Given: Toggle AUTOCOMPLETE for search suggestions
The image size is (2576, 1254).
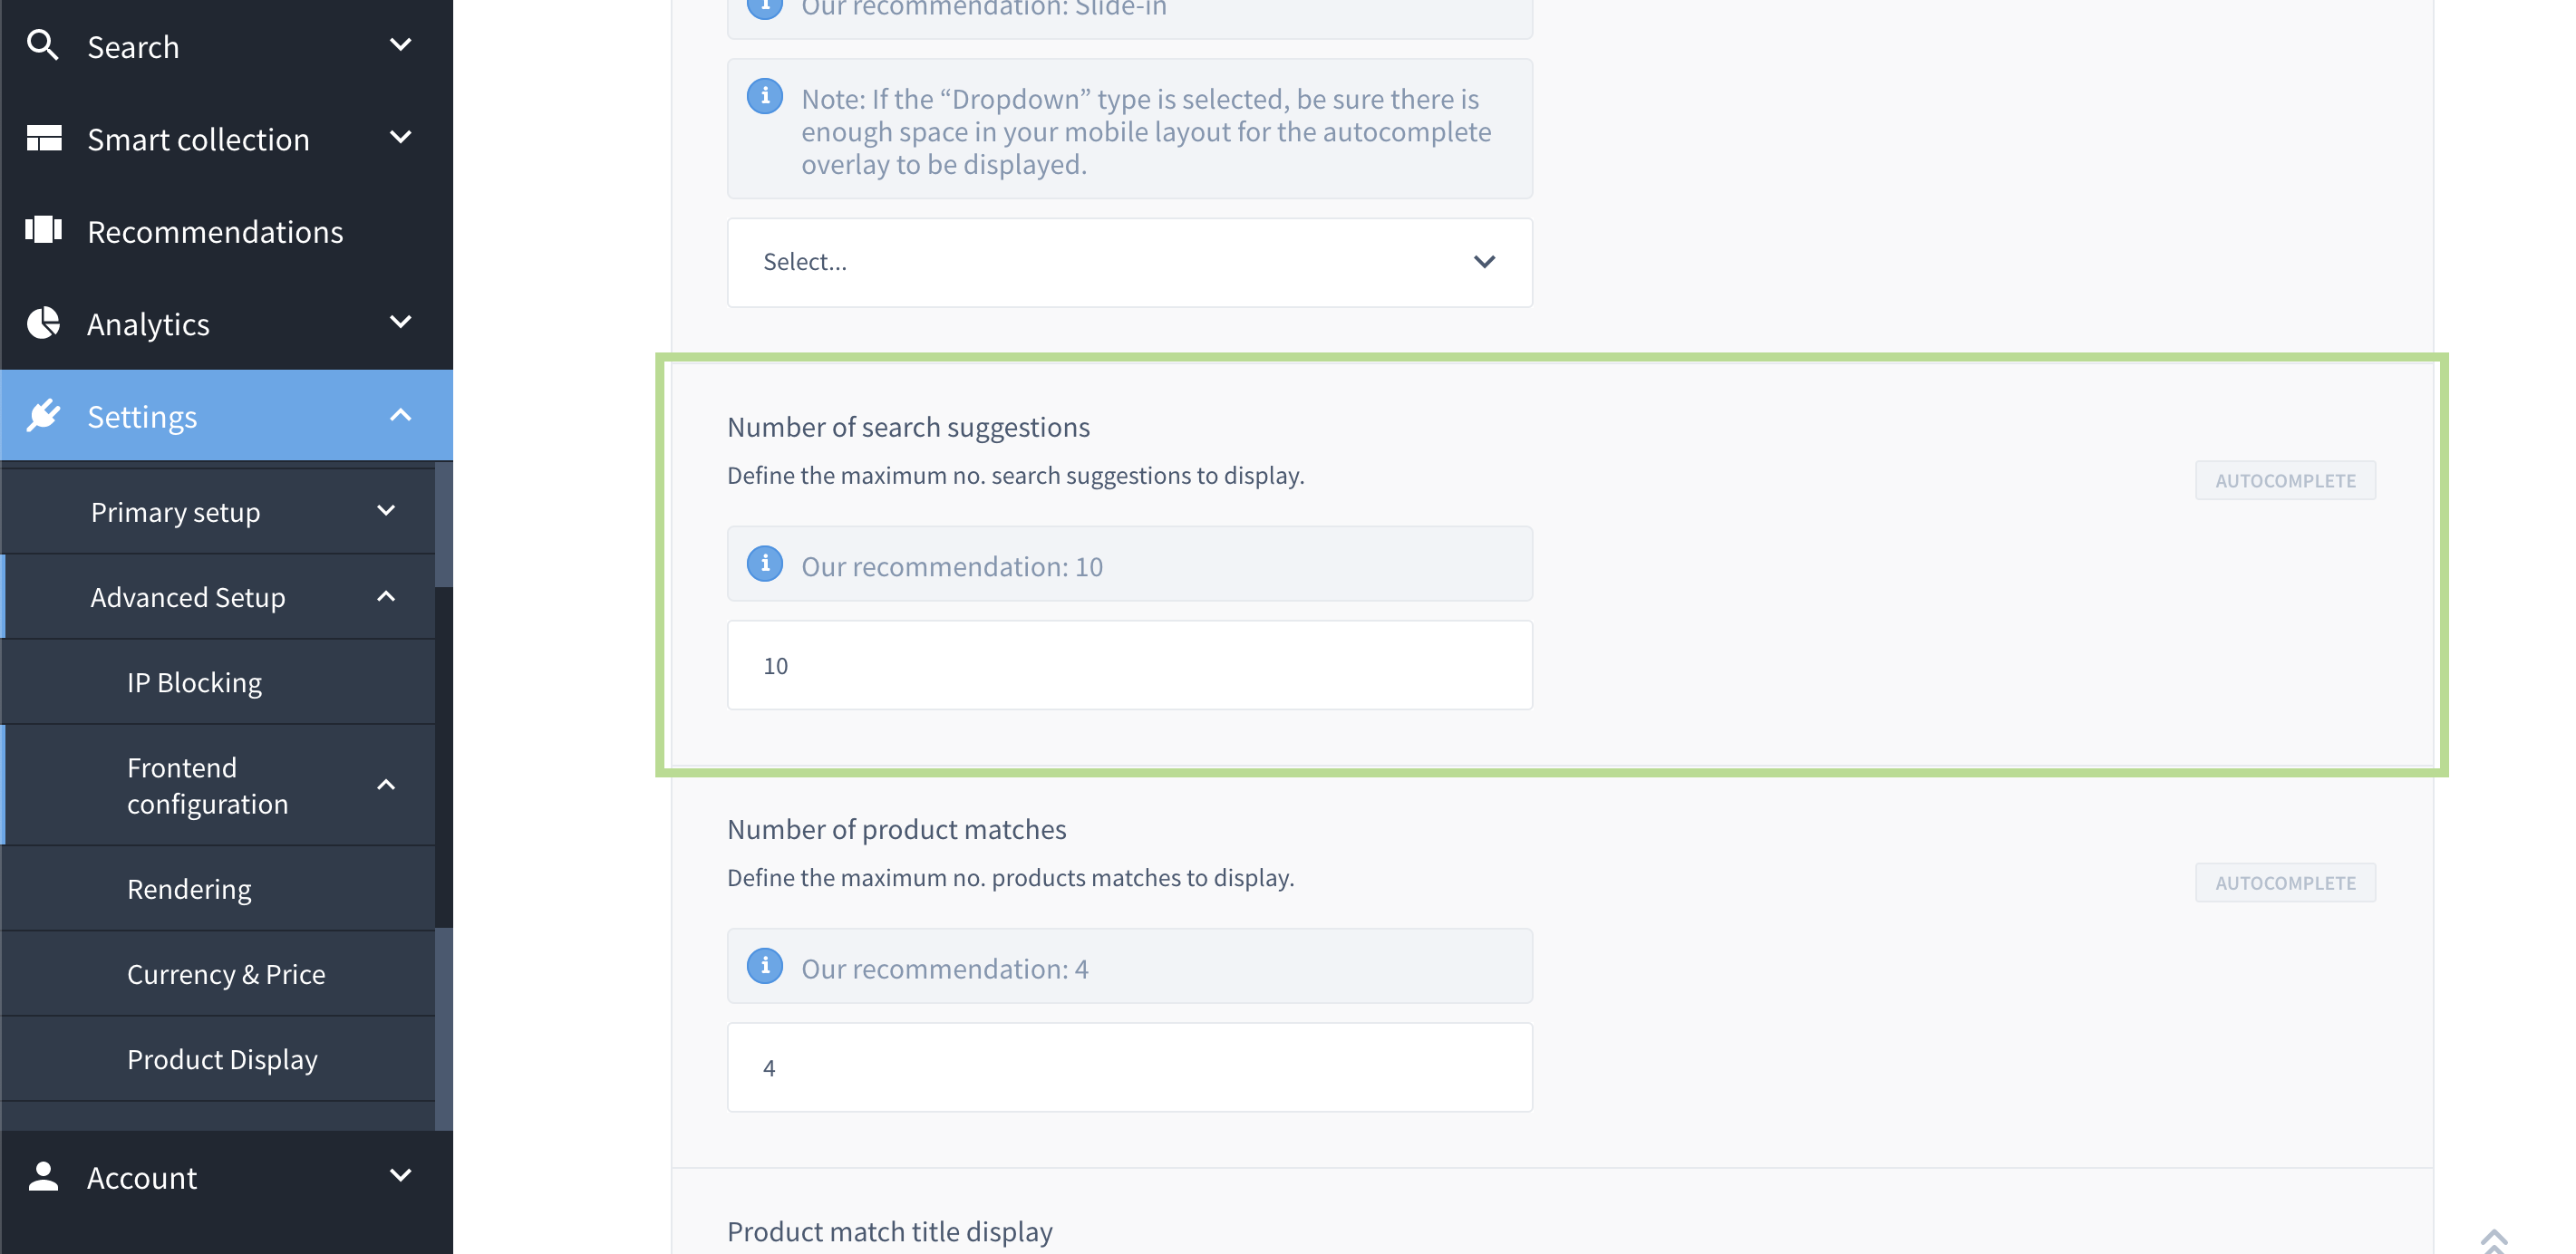Looking at the screenshot, I should click(2286, 480).
